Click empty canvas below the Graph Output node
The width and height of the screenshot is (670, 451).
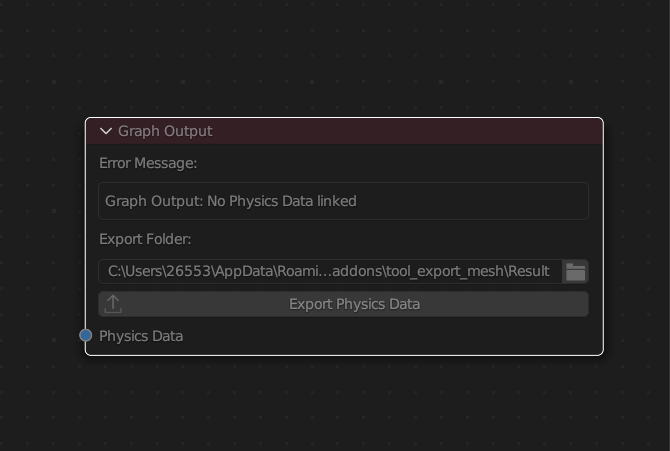342,404
